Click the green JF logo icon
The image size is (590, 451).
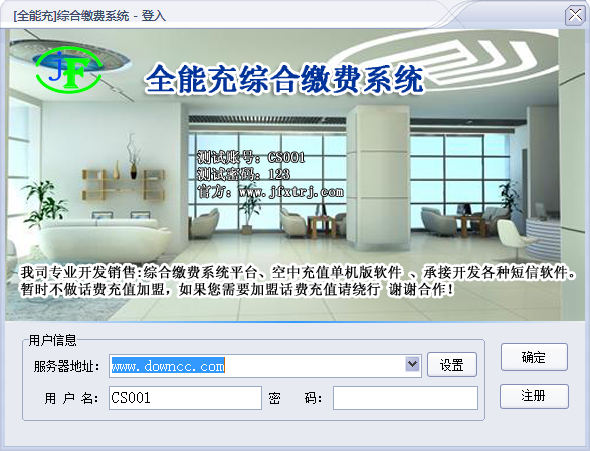tap(68, 70)
